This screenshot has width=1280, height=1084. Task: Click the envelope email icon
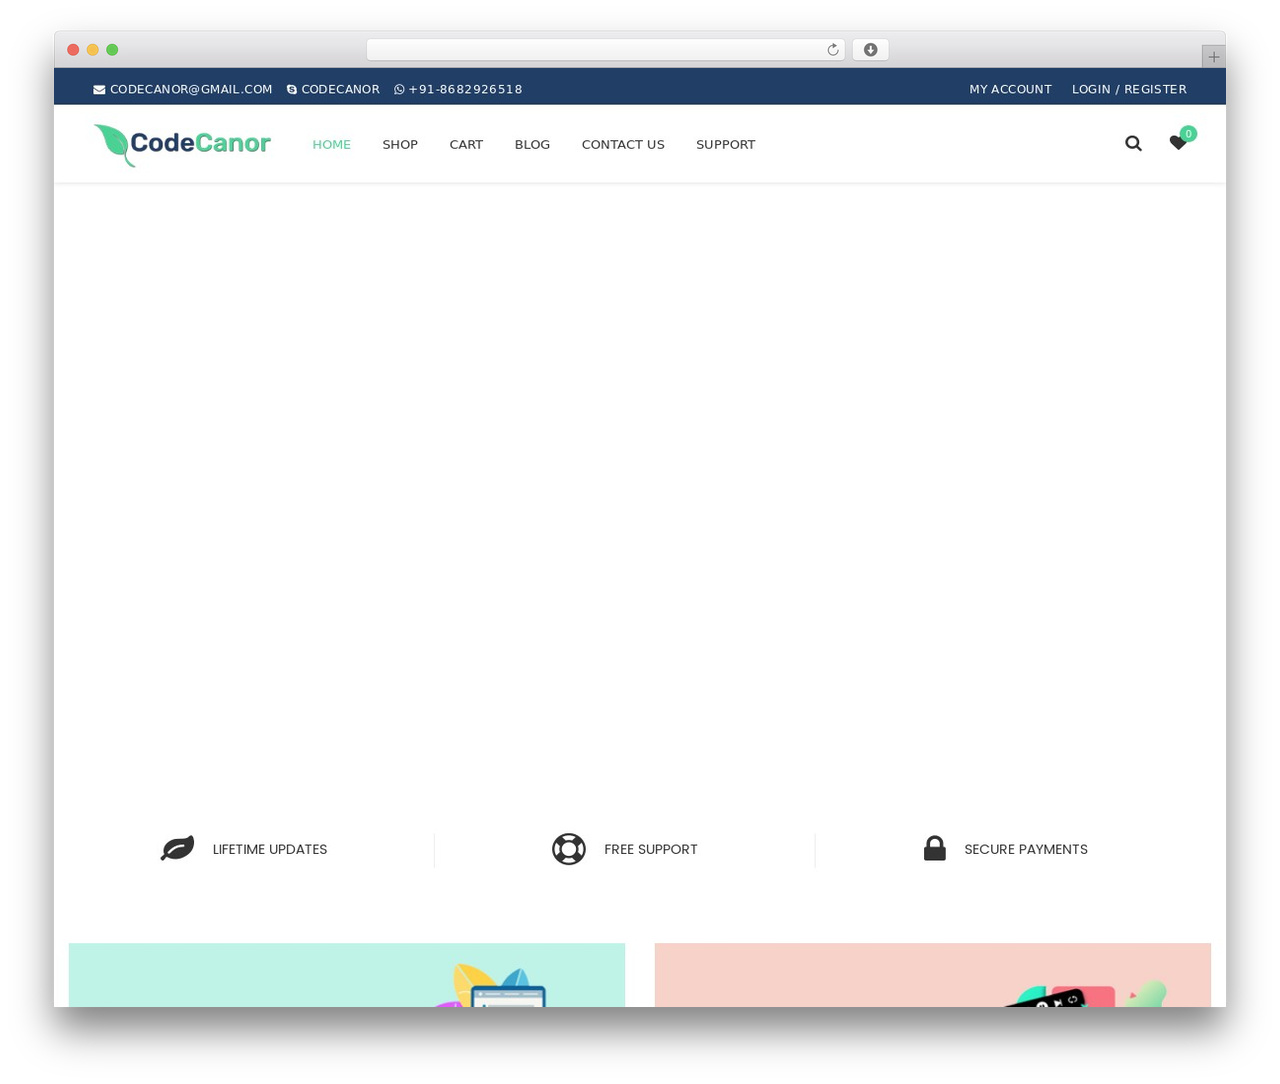pyautogui.click(x=99, y=90)
